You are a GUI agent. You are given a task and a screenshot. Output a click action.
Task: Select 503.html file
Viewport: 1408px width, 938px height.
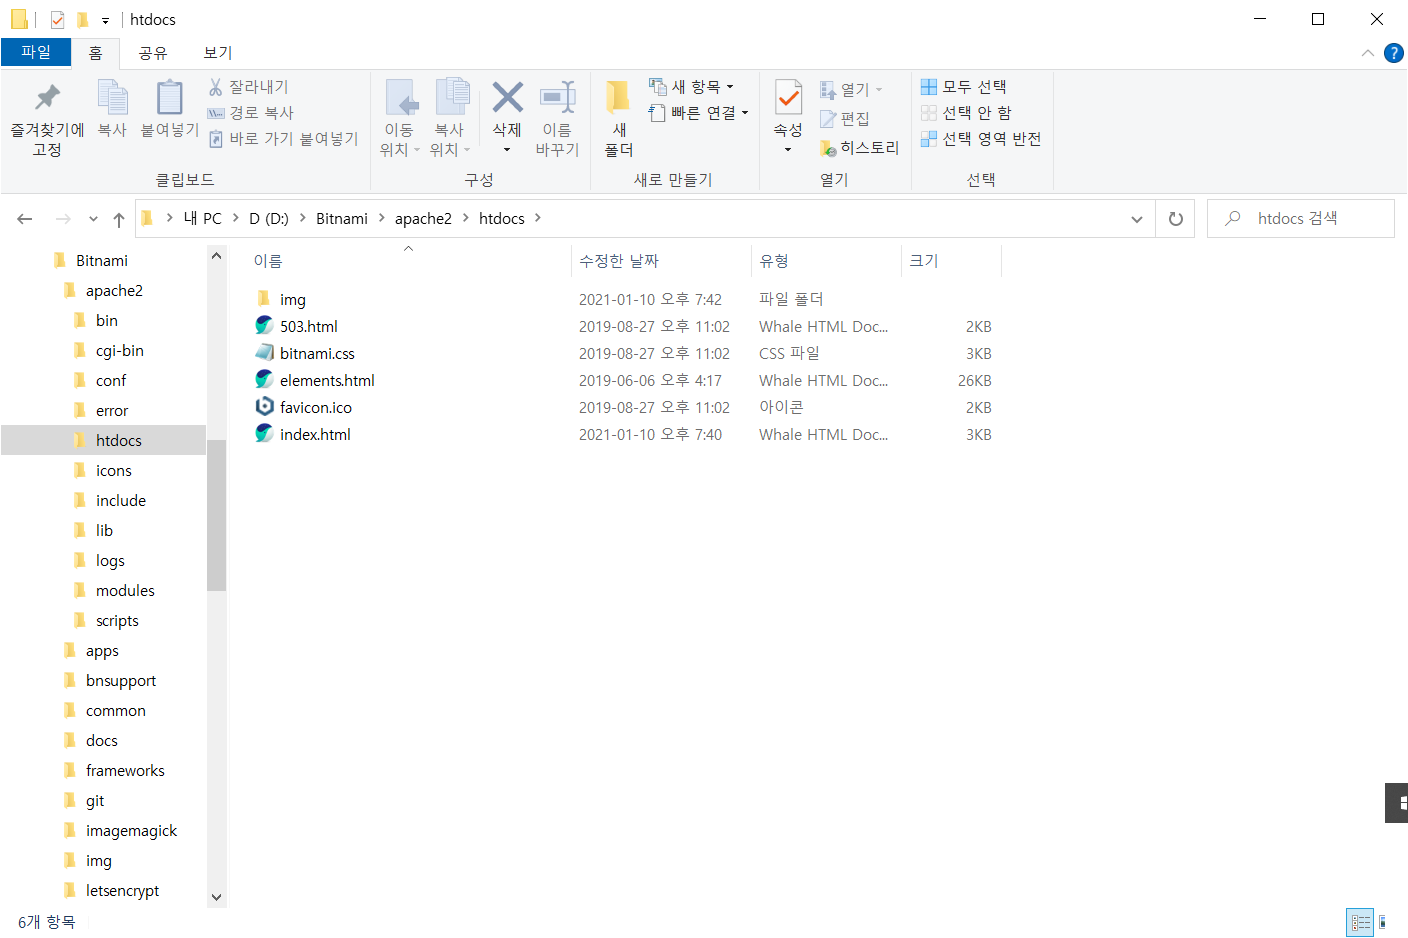click(309, 327)
